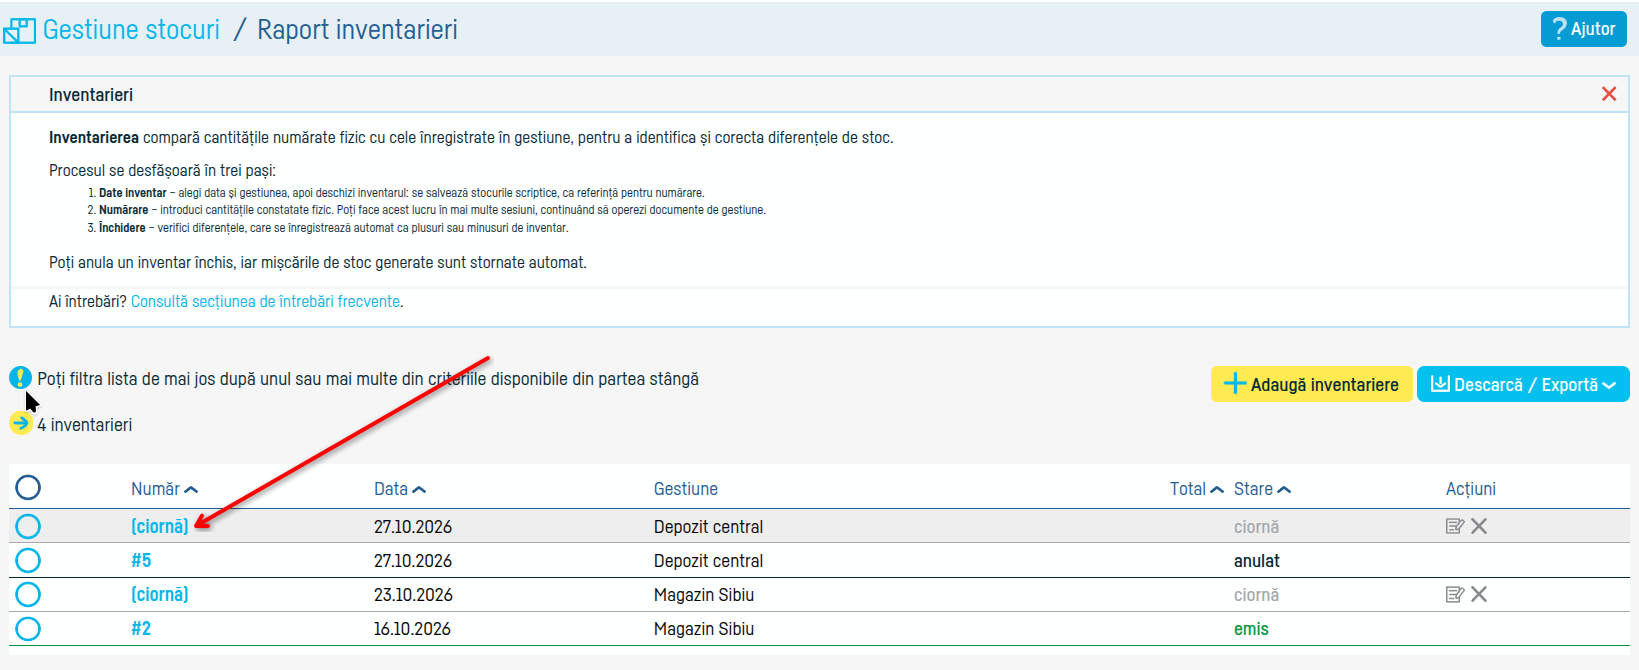Screen dimensions: 1639x670
Task: Open inventory #2
Action: [141, 628]
